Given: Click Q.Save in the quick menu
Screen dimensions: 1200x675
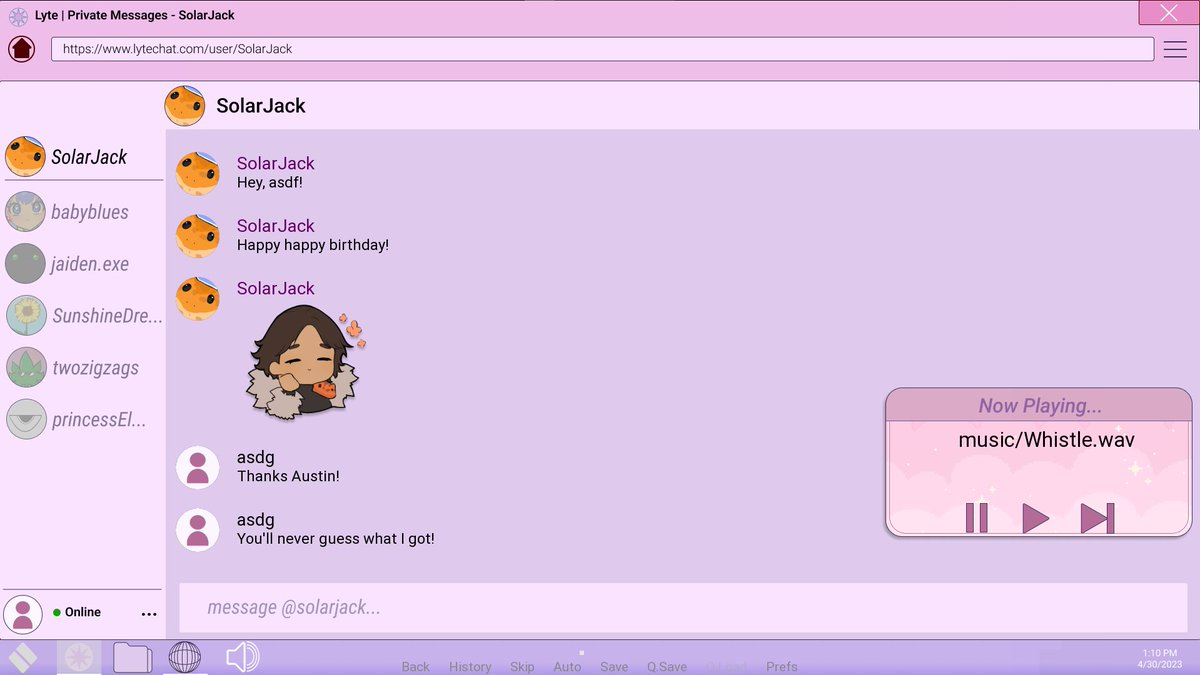Looking at the screenshot, I should 667,667.
